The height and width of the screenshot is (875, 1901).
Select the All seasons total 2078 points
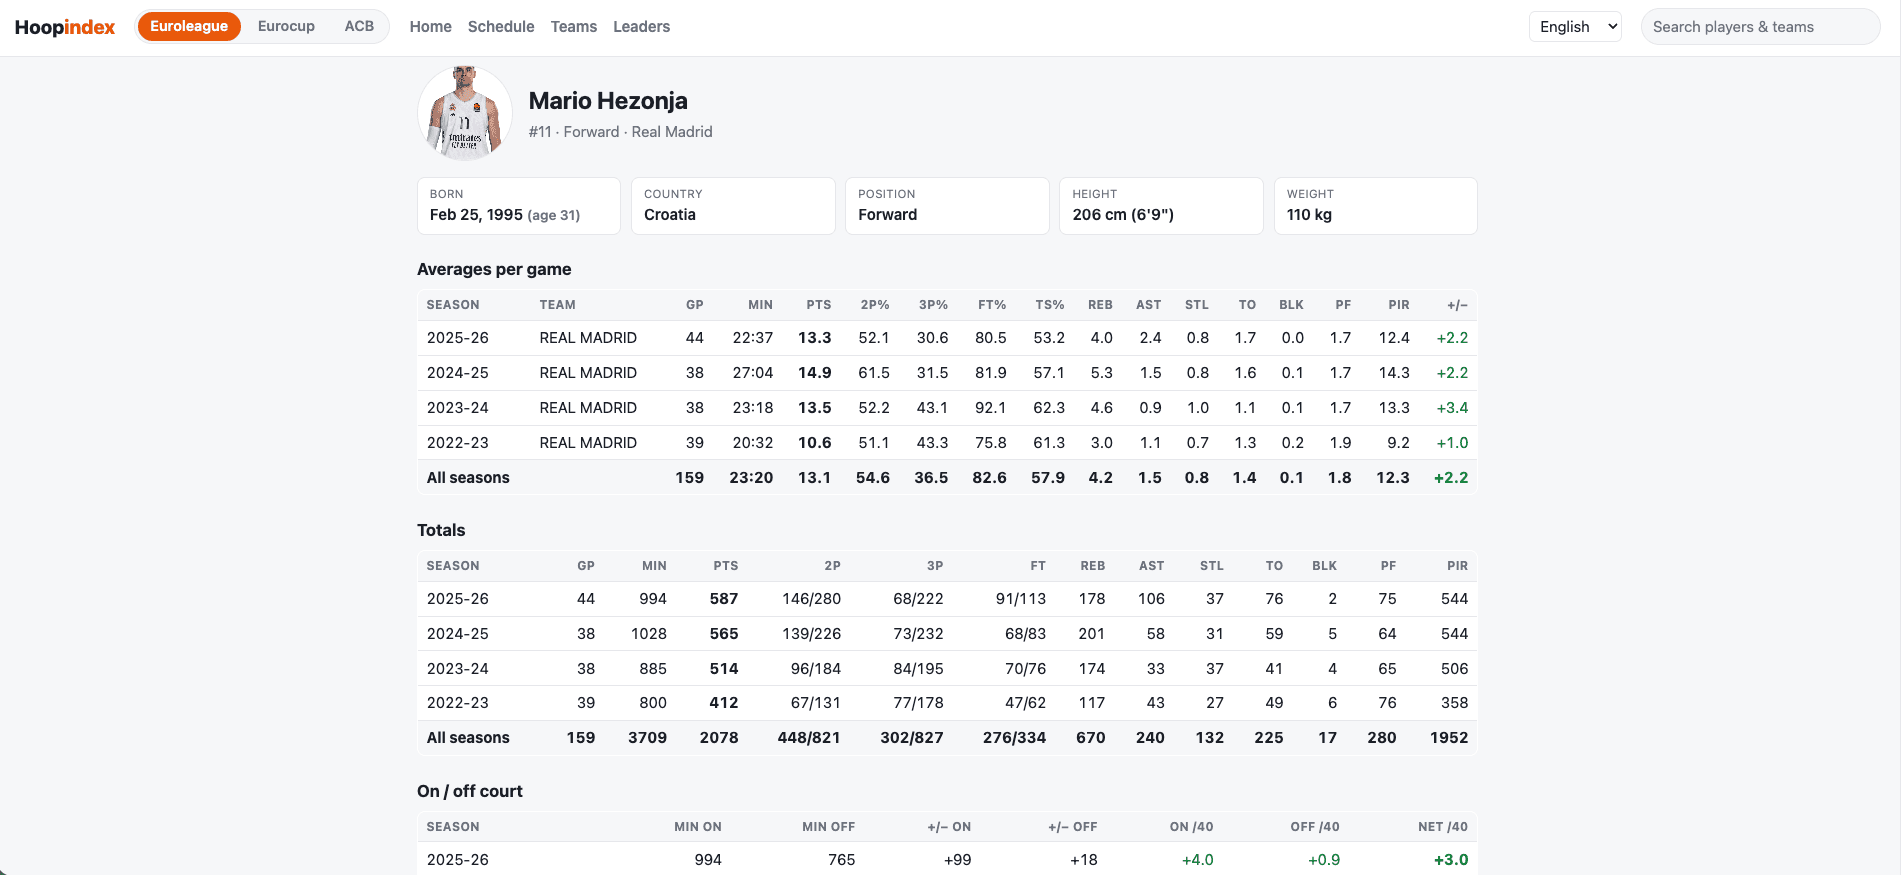(x=719, y=738)
